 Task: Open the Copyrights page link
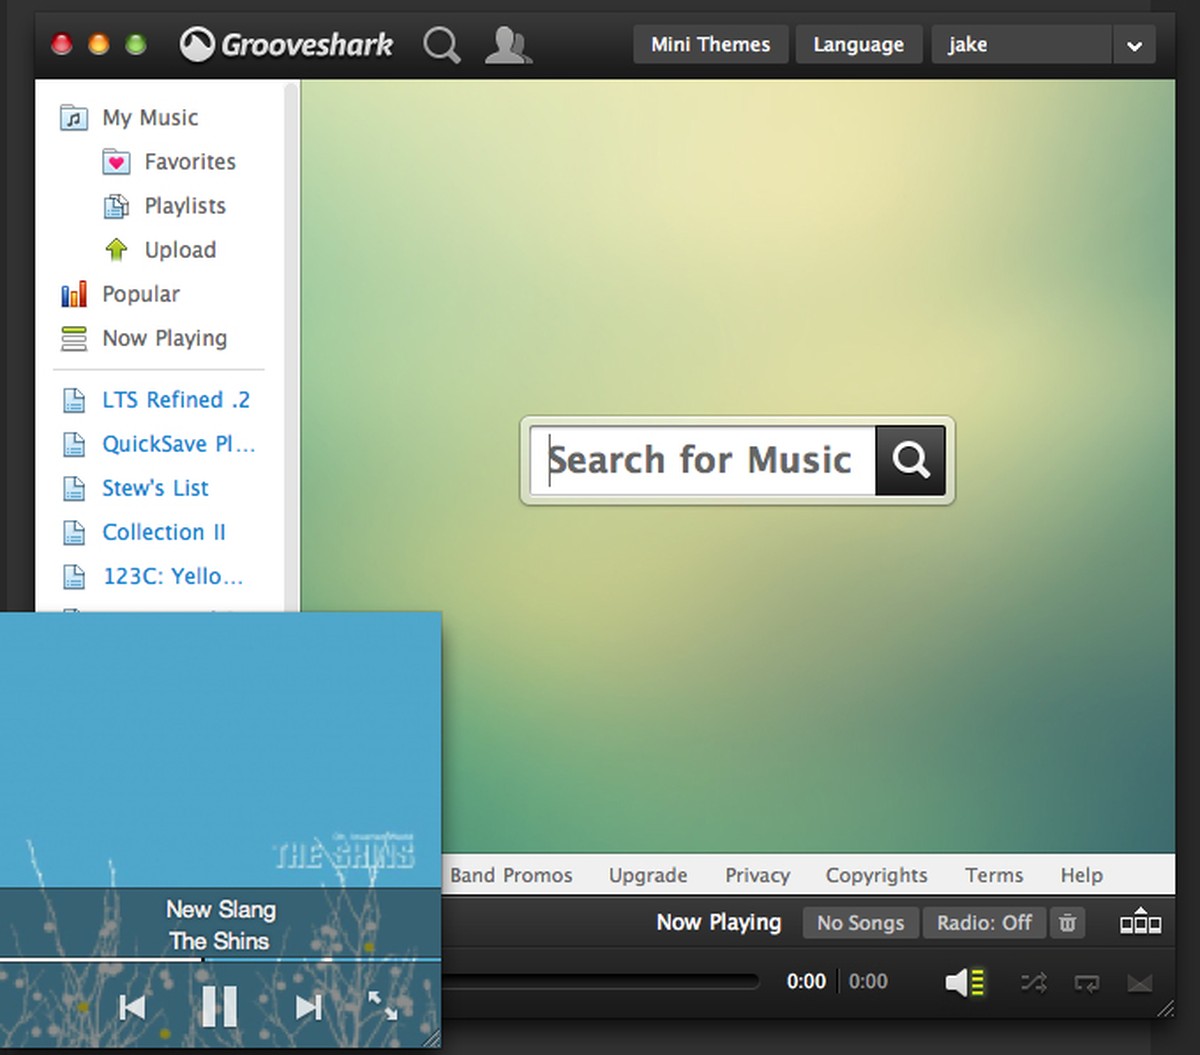(x=875, y=875)
